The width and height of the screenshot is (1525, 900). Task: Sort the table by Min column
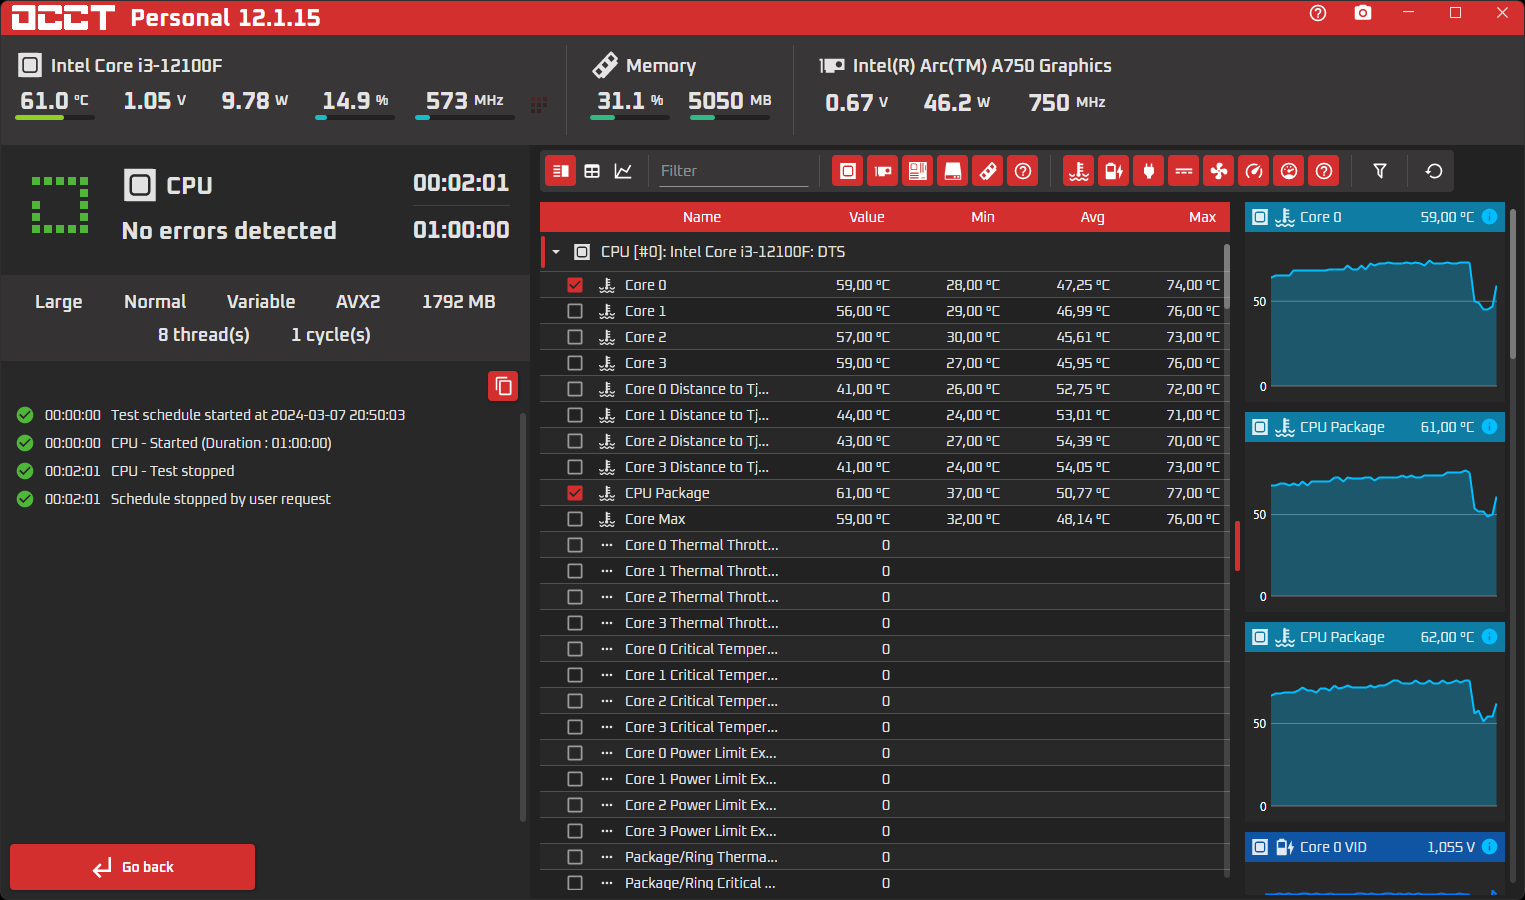tap(983, 217)
